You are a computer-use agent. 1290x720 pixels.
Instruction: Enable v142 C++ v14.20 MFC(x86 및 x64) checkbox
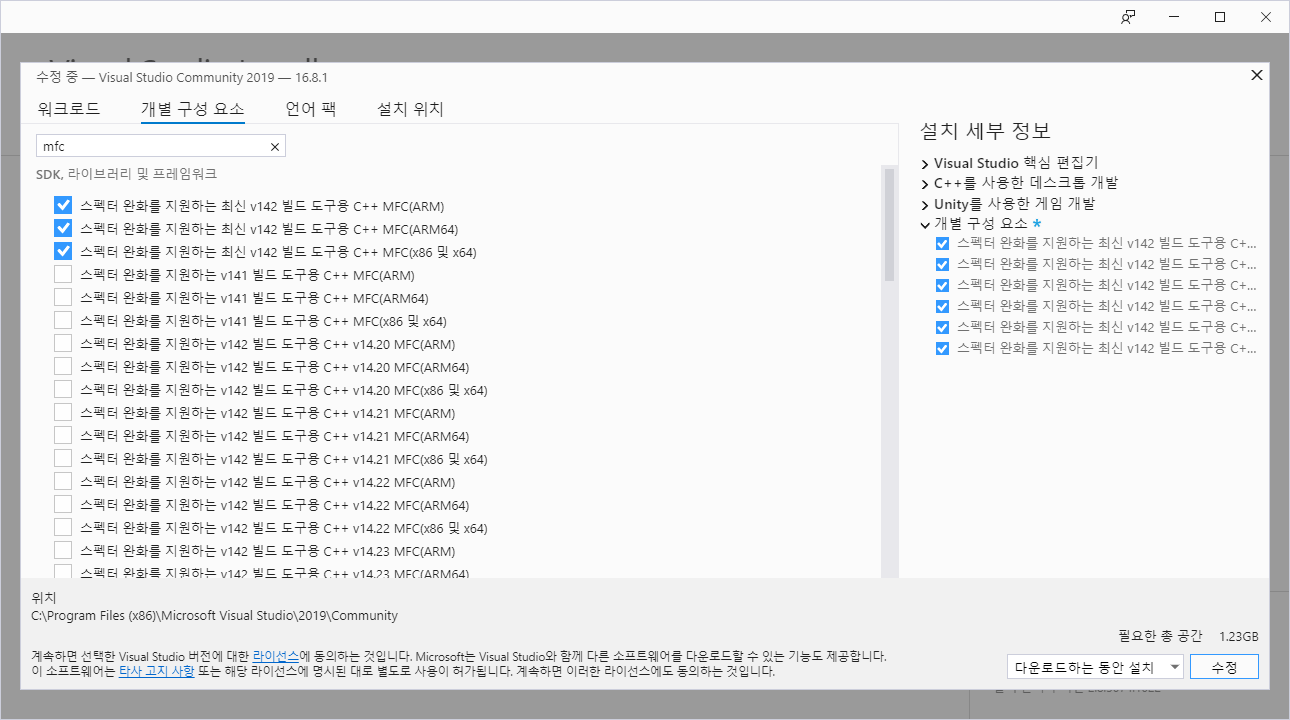tap(63, 390)
